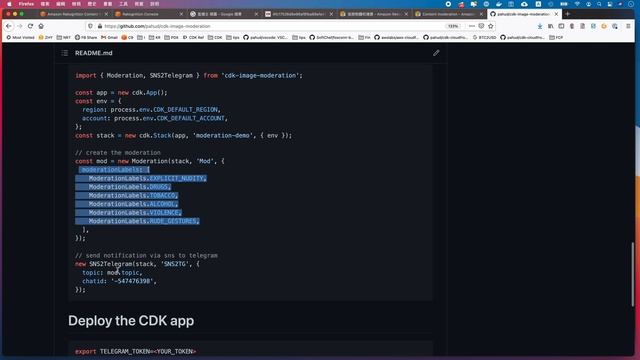Open page actions three-dot menu in address bar

pos(471,26)
